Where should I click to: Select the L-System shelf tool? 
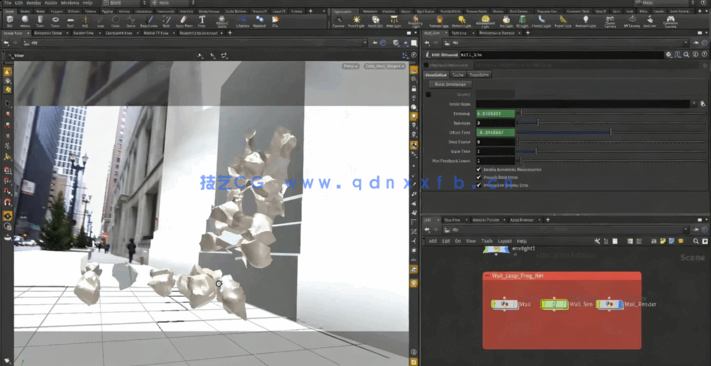tap(243, 20)
